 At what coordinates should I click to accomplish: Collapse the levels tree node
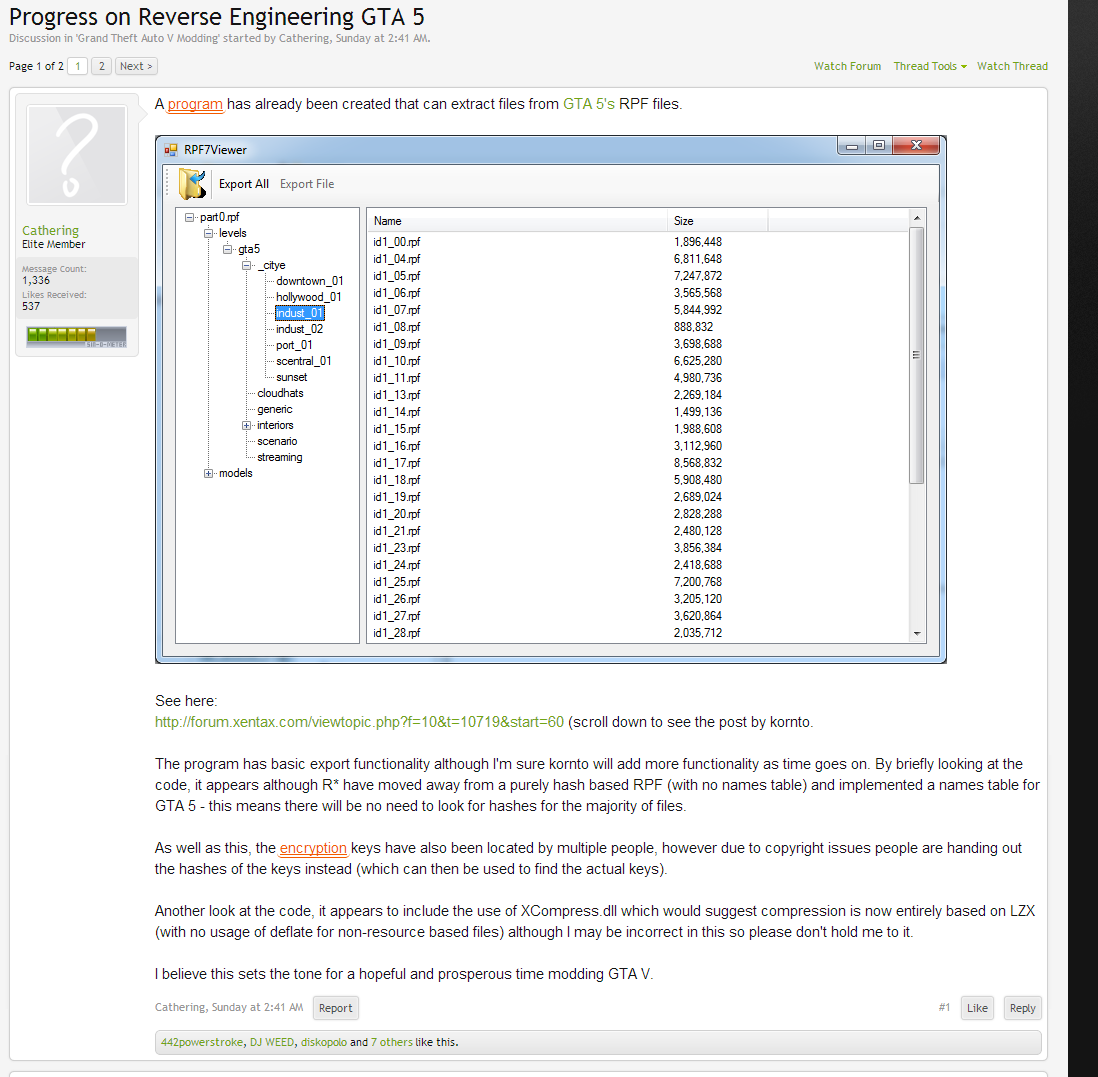tap(208, 233)
